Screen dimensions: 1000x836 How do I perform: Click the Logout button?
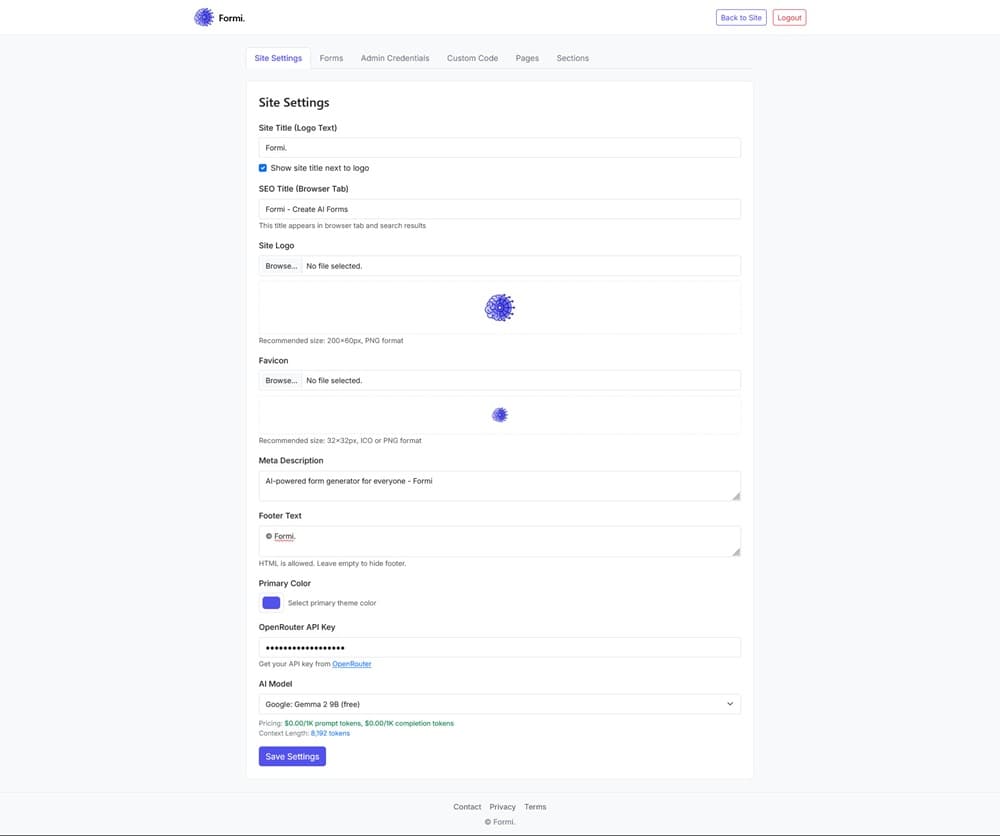pos(789,18)
